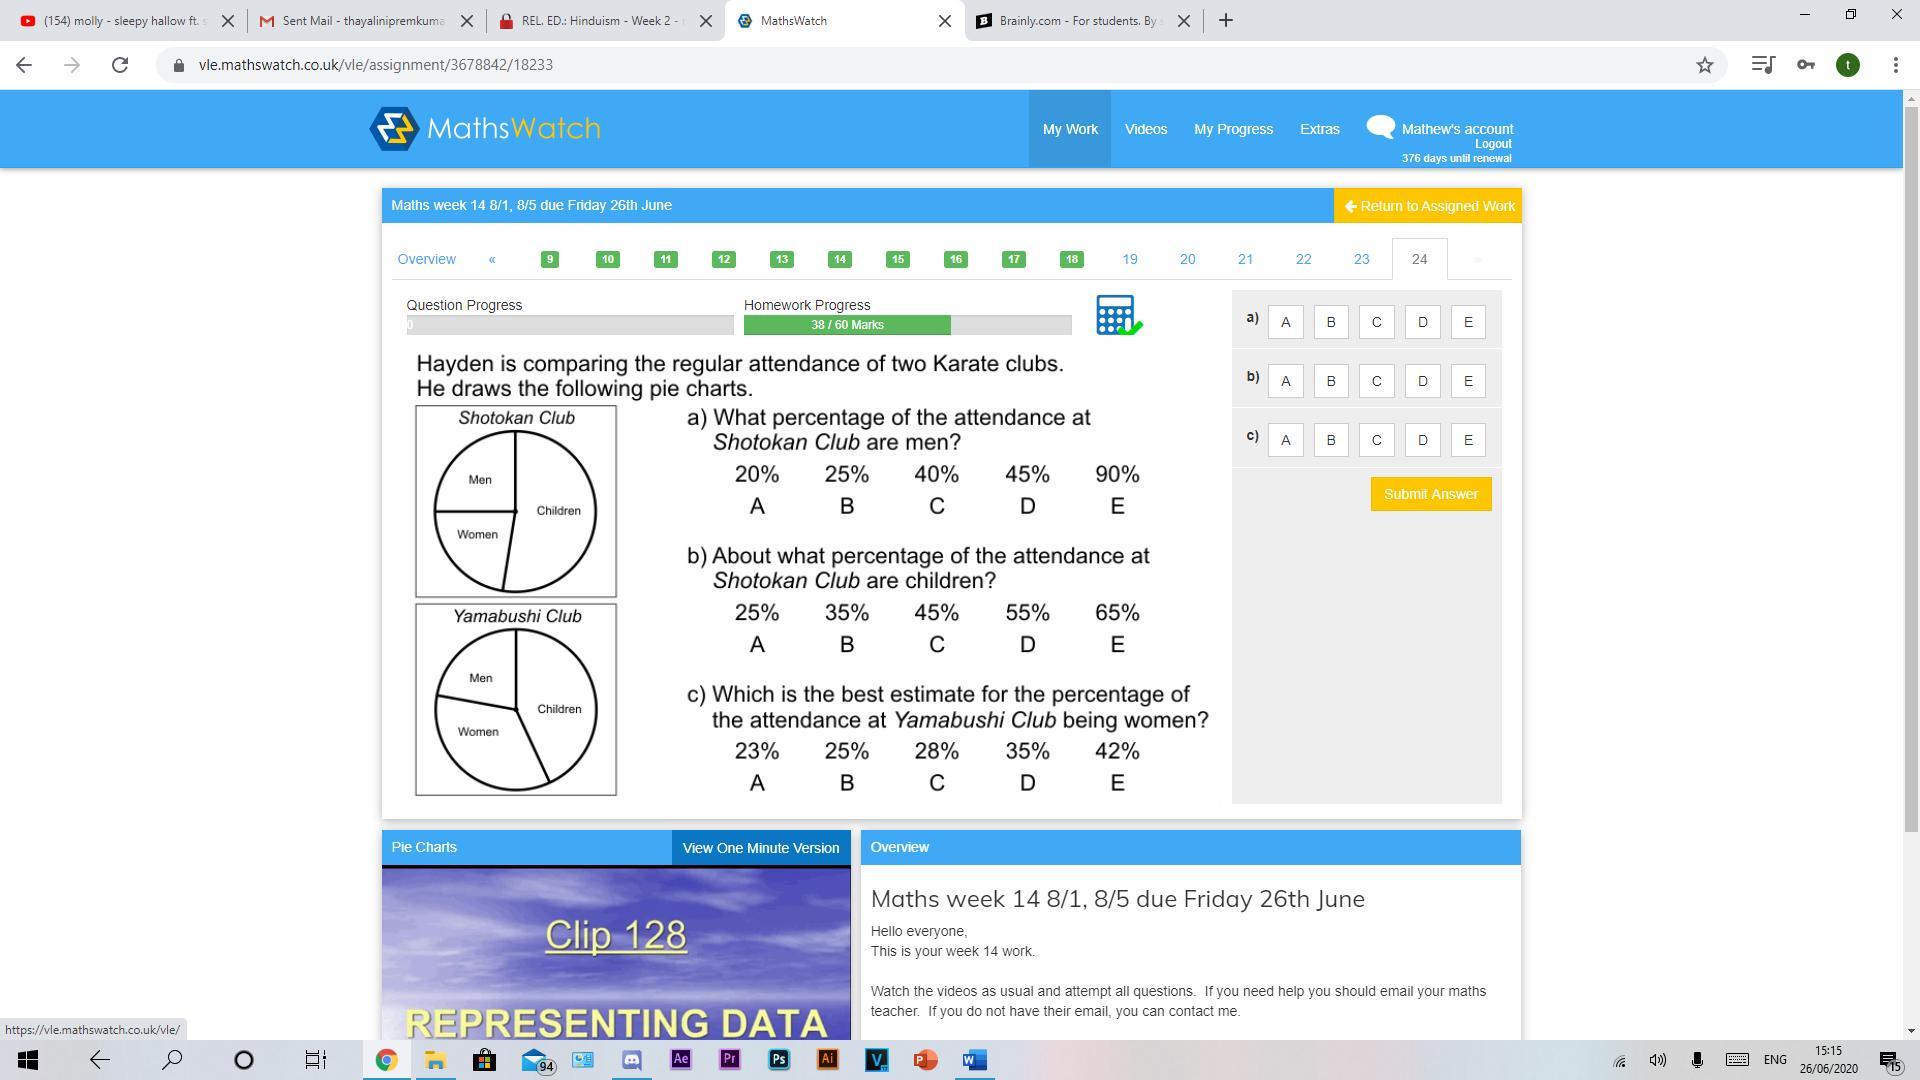Open a new browser tab
1920x1080 pixels.
1226,21
